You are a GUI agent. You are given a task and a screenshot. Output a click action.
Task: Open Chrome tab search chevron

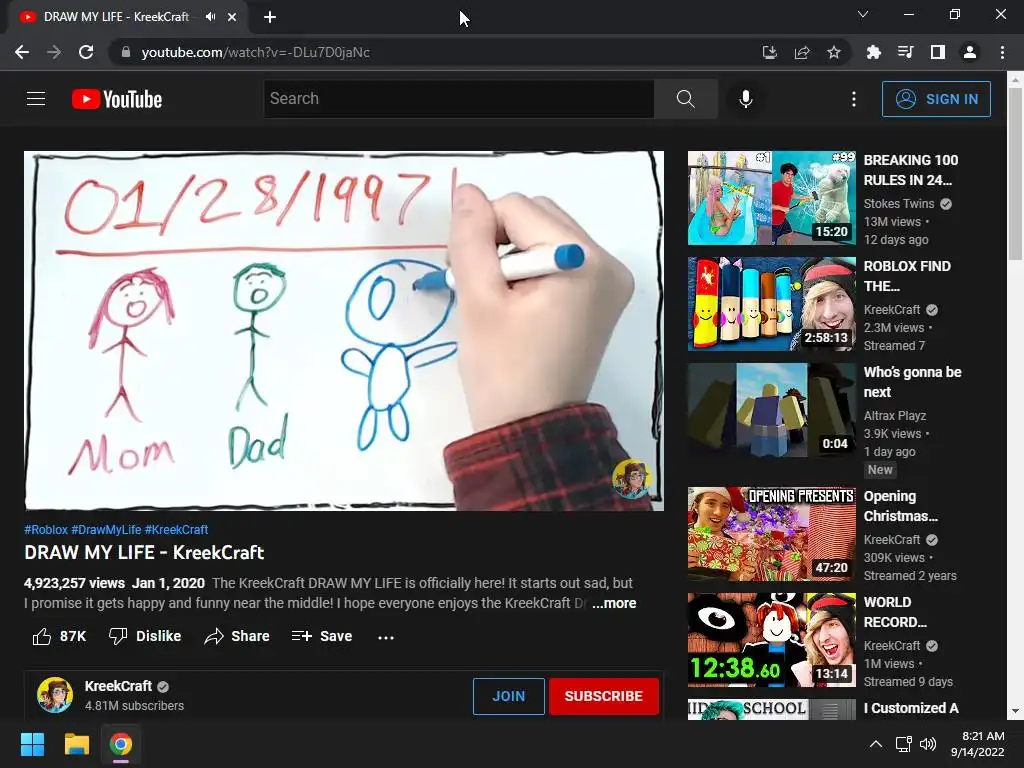tap(863, 14)
